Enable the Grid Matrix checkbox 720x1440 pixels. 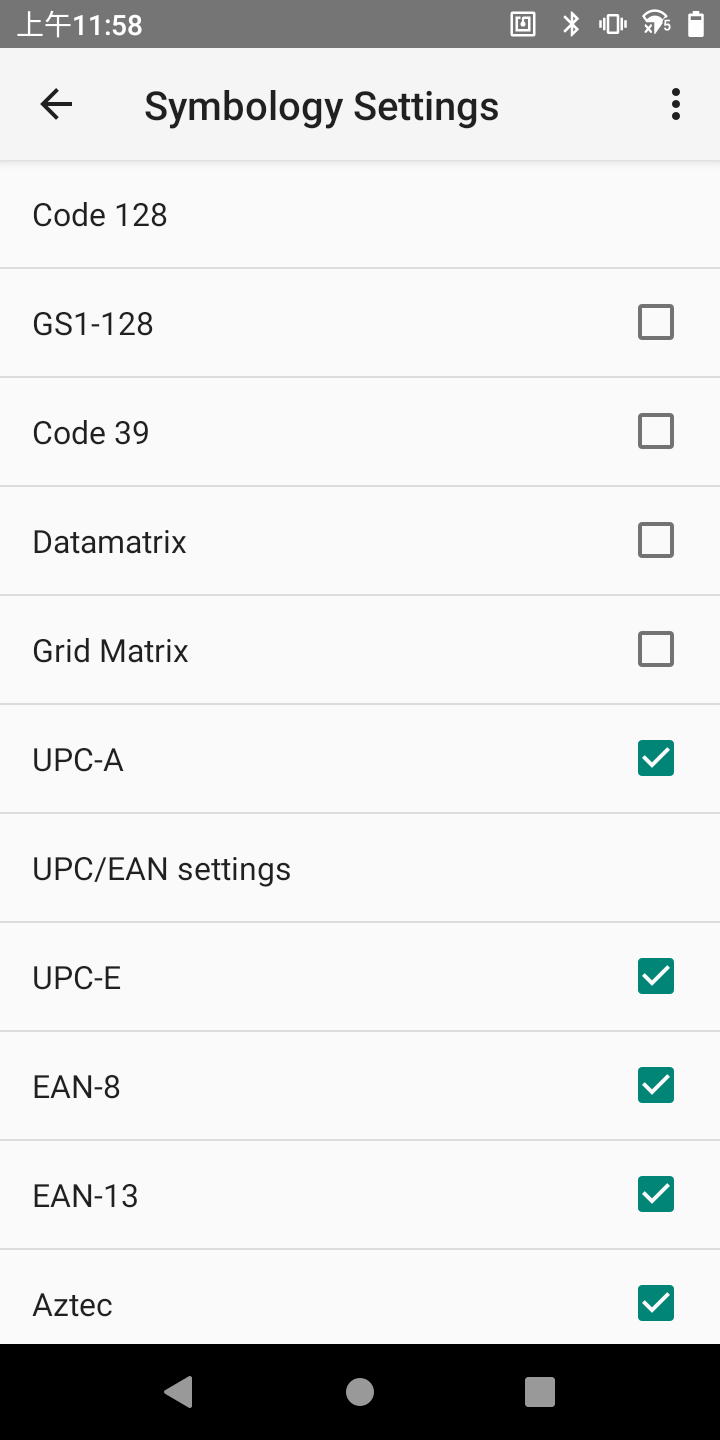tap(656, 650)
